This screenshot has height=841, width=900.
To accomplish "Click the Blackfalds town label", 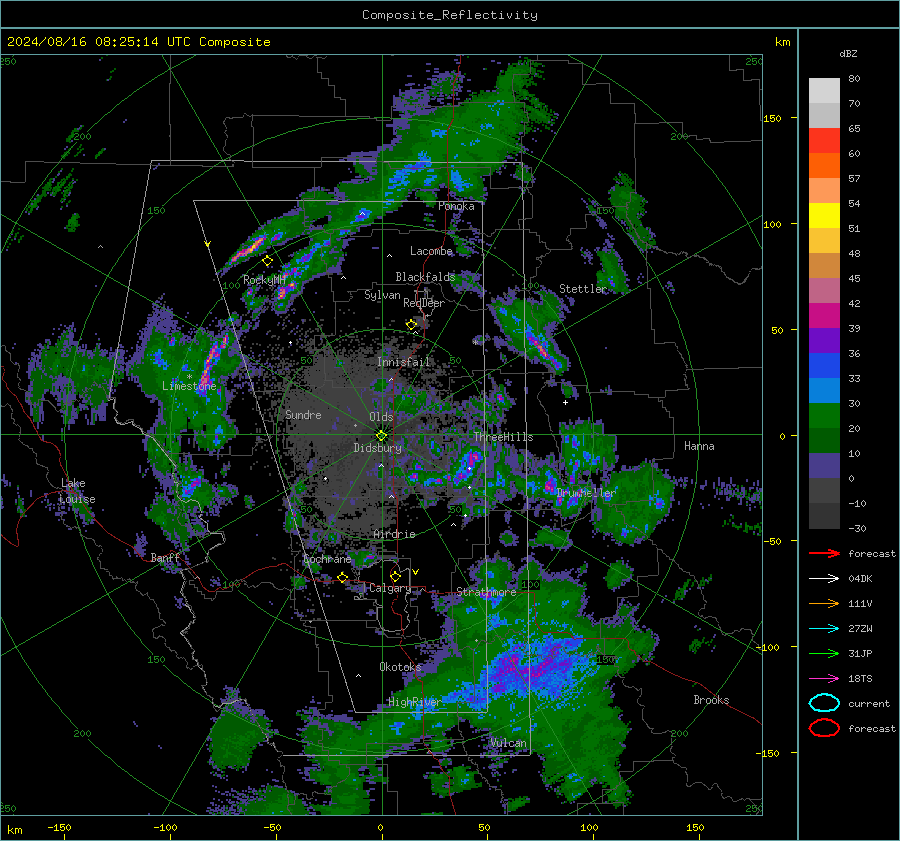I will 425,277.
